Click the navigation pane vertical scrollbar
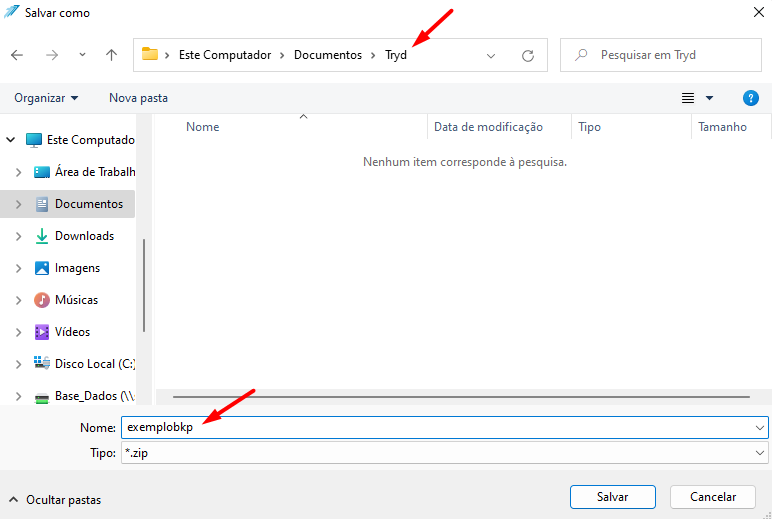Screen dimensions: 772x519 click(144, 286)
